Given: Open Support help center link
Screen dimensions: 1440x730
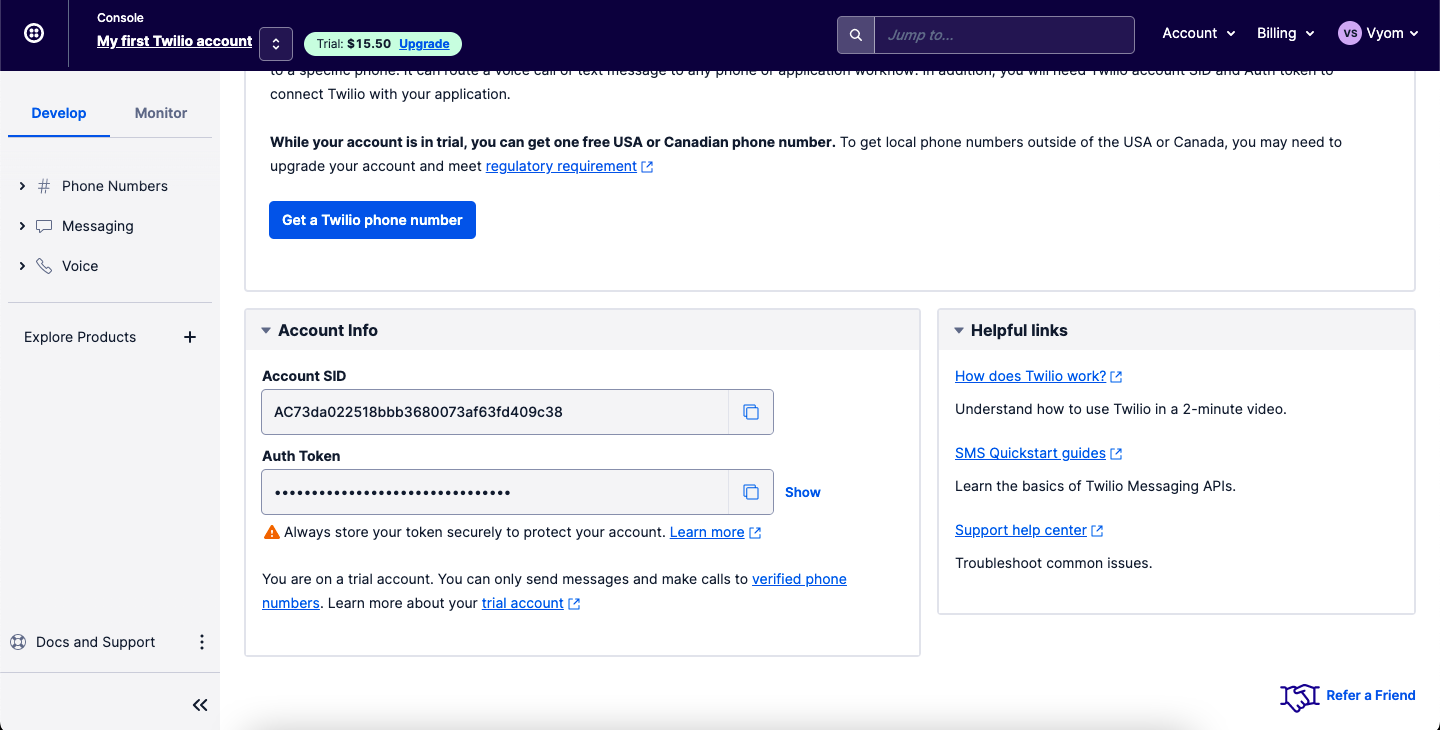Looking at the screenshot, I should click(1021, 530).
